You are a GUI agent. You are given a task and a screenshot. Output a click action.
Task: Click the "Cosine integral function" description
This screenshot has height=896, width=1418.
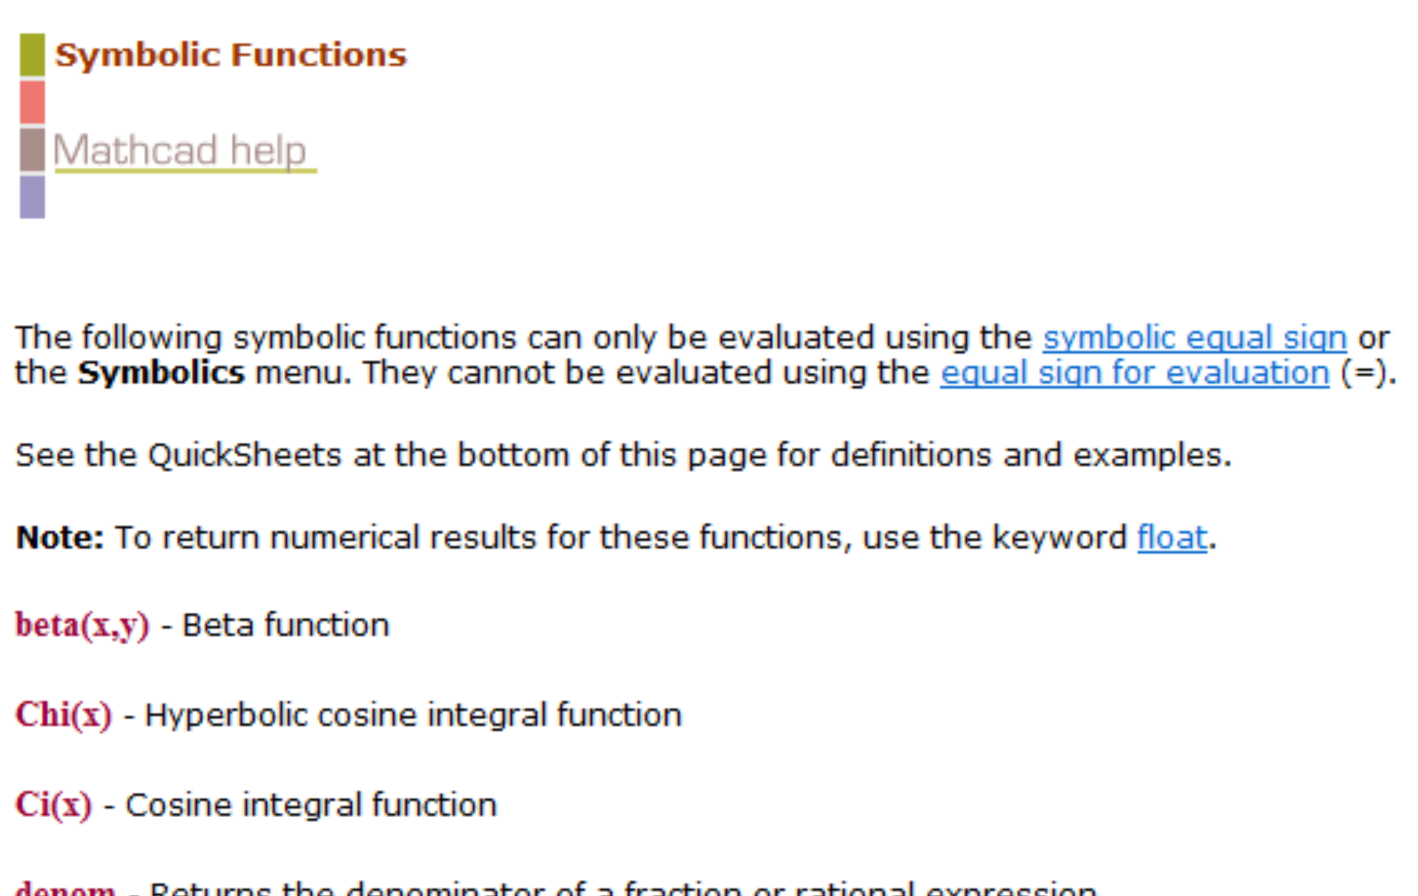pos(311,806)
